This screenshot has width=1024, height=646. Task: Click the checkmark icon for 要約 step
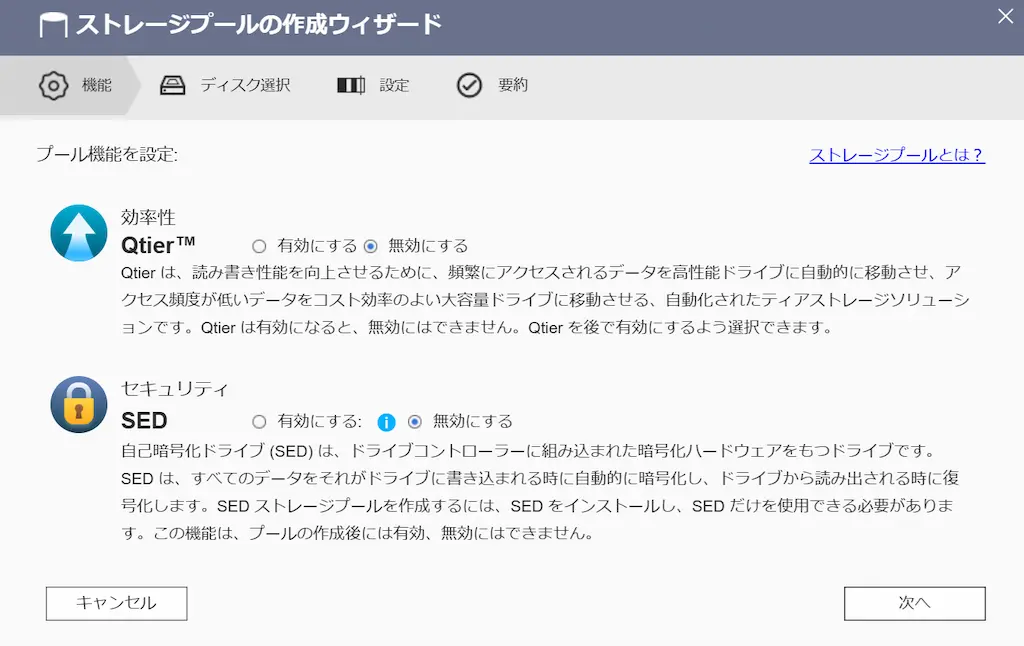[x=469, y=85]
